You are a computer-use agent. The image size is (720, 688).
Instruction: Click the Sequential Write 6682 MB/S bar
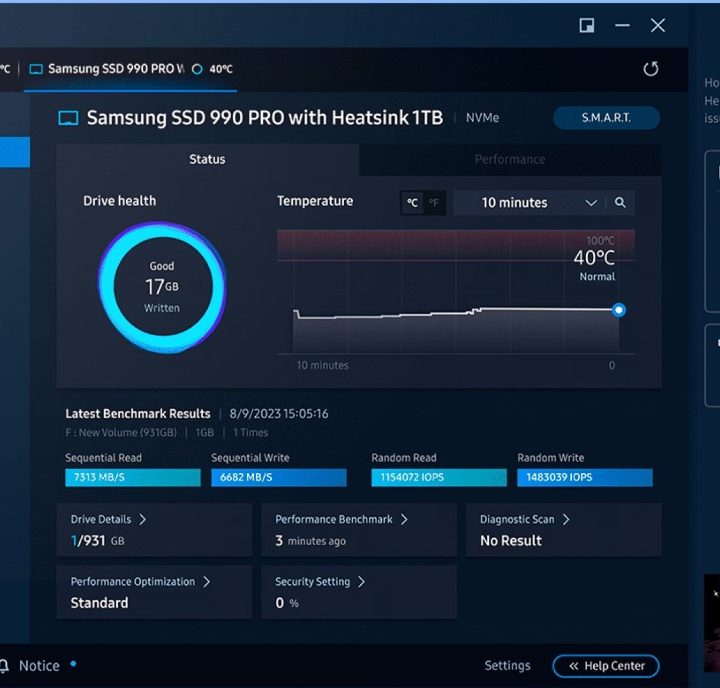279,477
